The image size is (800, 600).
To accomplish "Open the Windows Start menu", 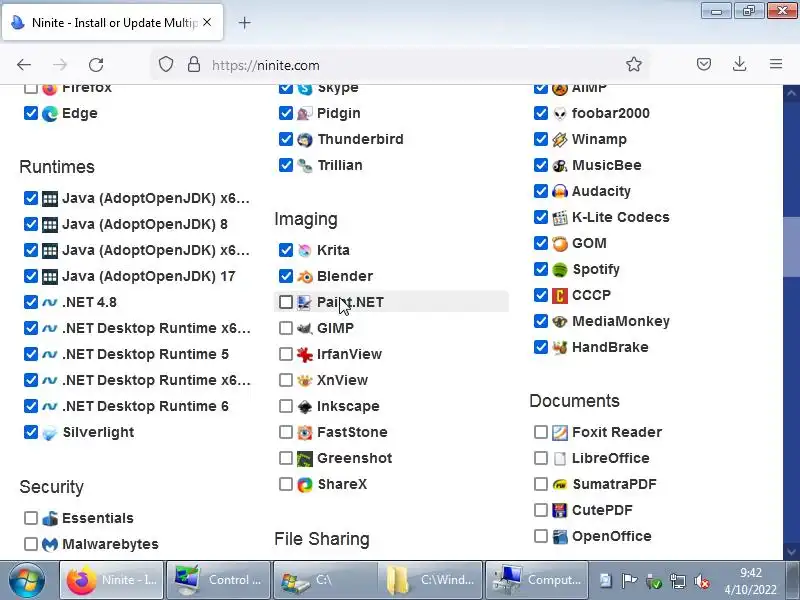I will tap(27, 580).
